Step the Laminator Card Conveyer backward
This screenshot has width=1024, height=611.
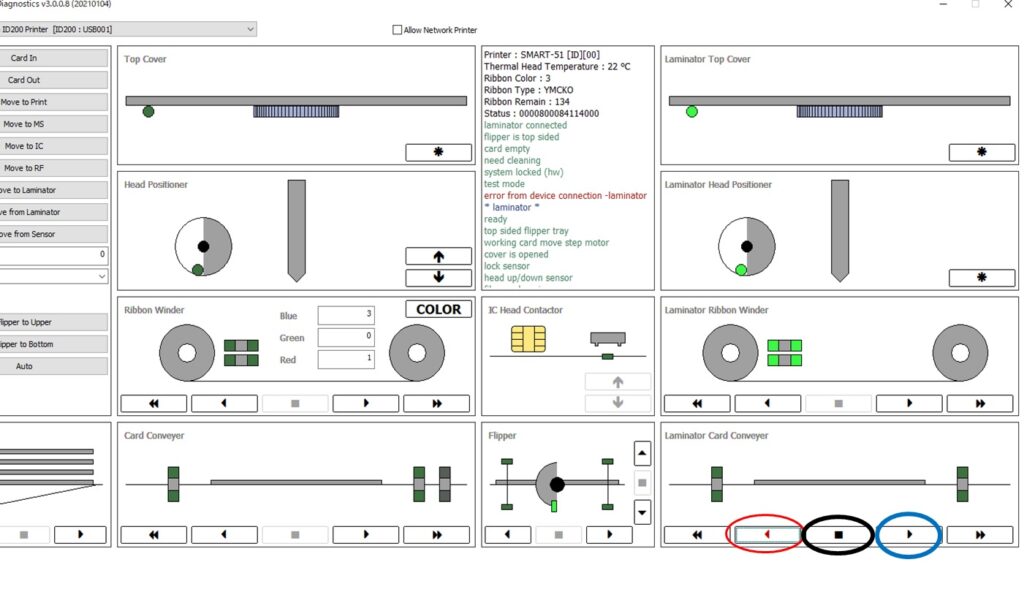(767, 535)
